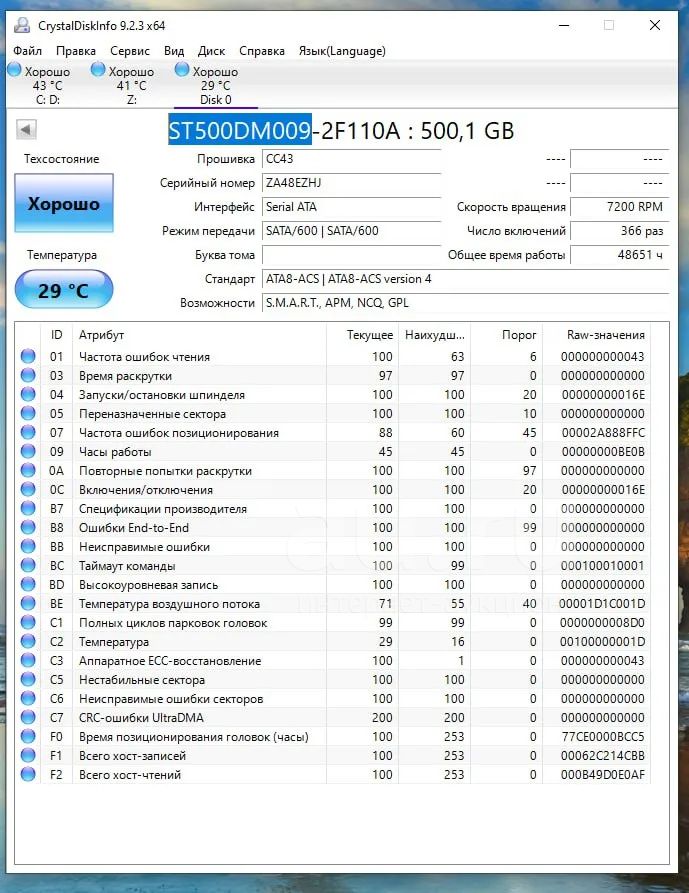Select the Переназначенные сектора attribute text
The image size is (689, 893).
[152, 414]
